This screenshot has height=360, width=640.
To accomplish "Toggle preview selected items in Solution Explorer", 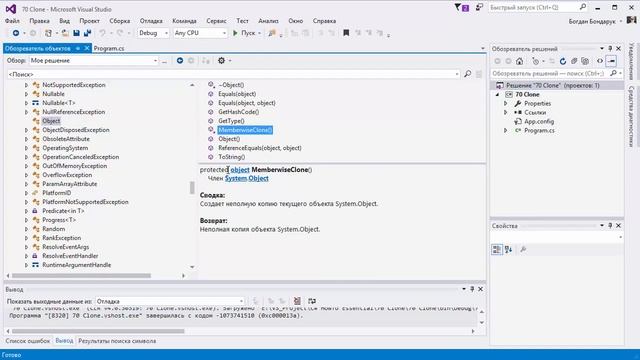I will tap(611, 61).
